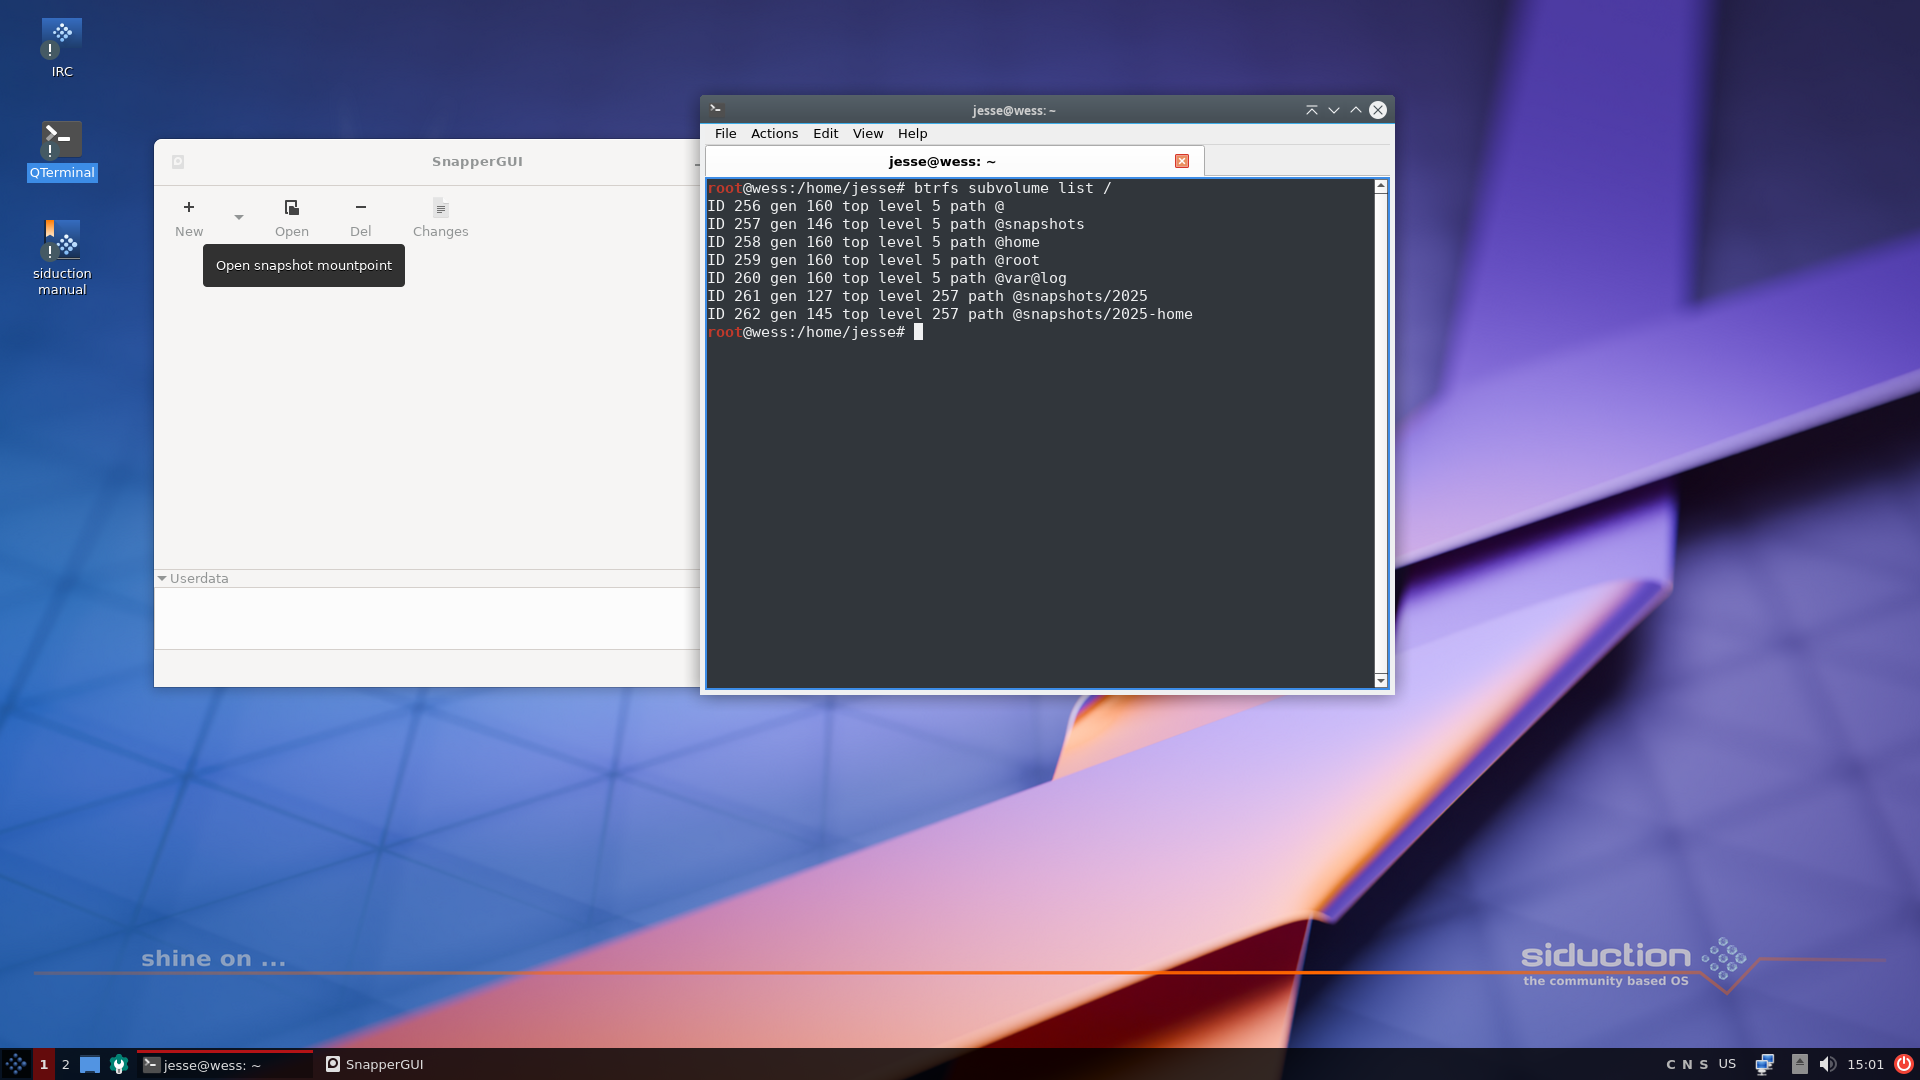Open the Actions menu in QTerminal

775,133
